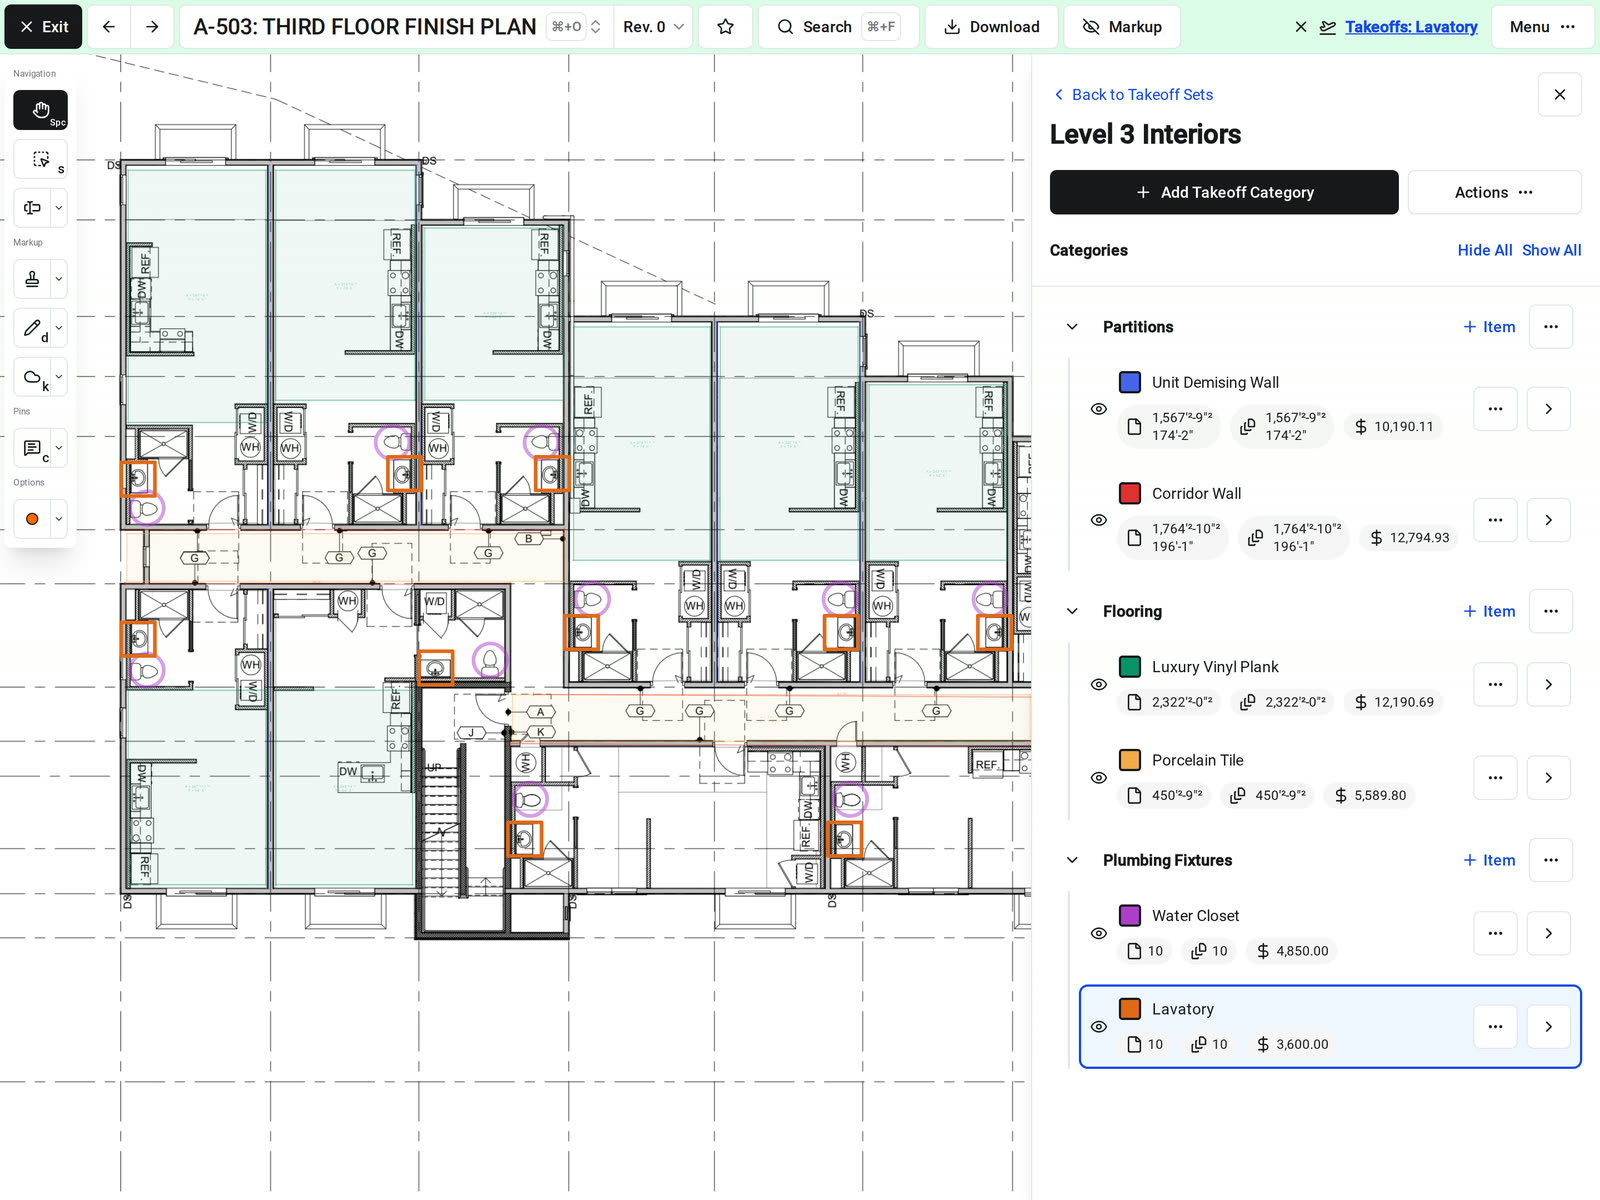The height and width of the screenshot is (1200, 1600).
Task: Favorite this sheet with star icon
Action: pyautogui.click(x=726, y=27)
